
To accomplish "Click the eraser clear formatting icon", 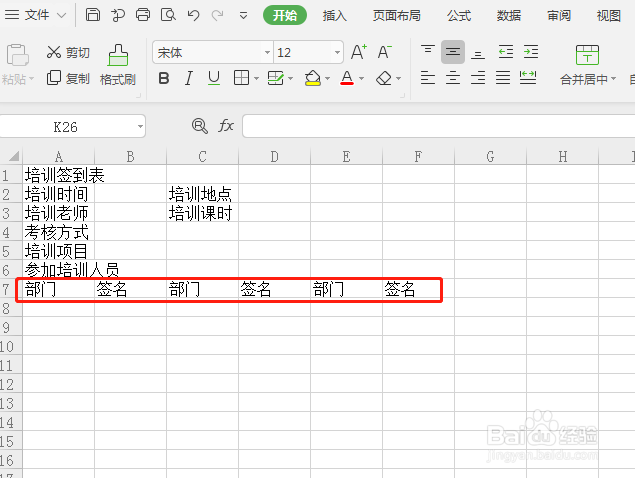I will click(x=384, y=78).
